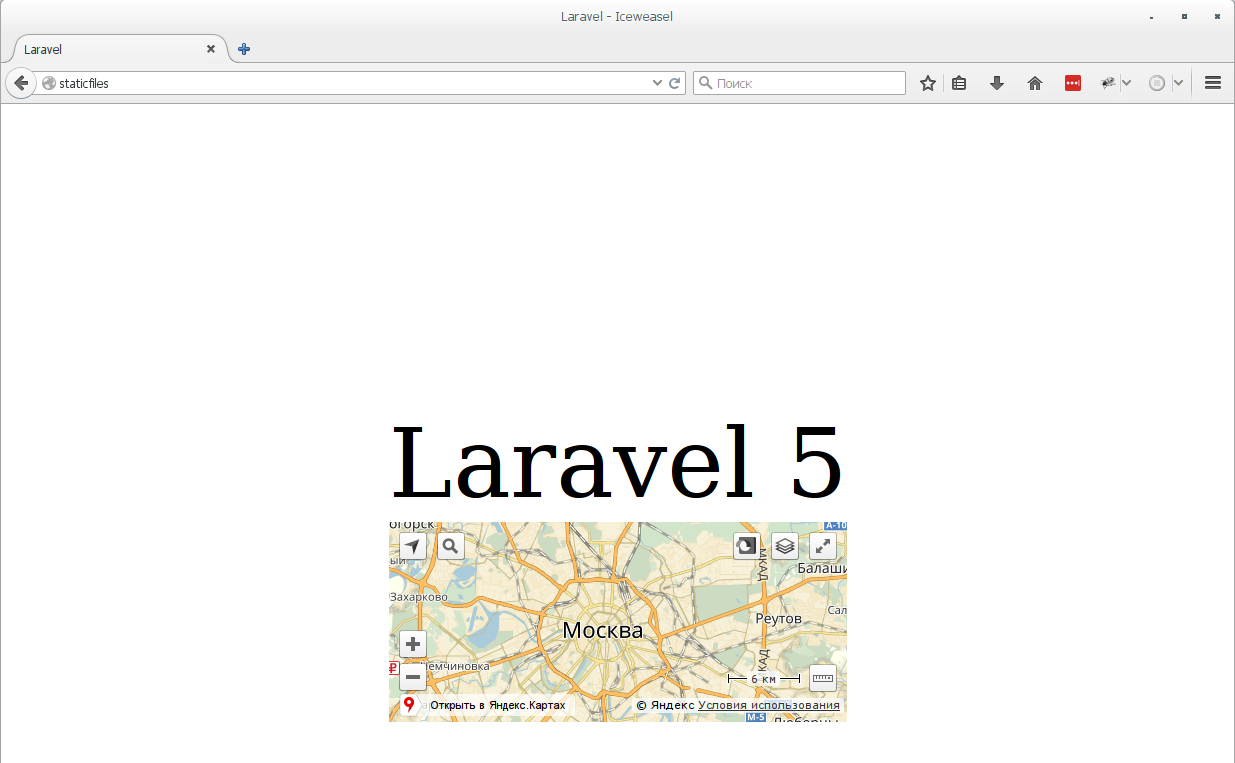Expand map to fullscreen

click(x=823, y=546)
